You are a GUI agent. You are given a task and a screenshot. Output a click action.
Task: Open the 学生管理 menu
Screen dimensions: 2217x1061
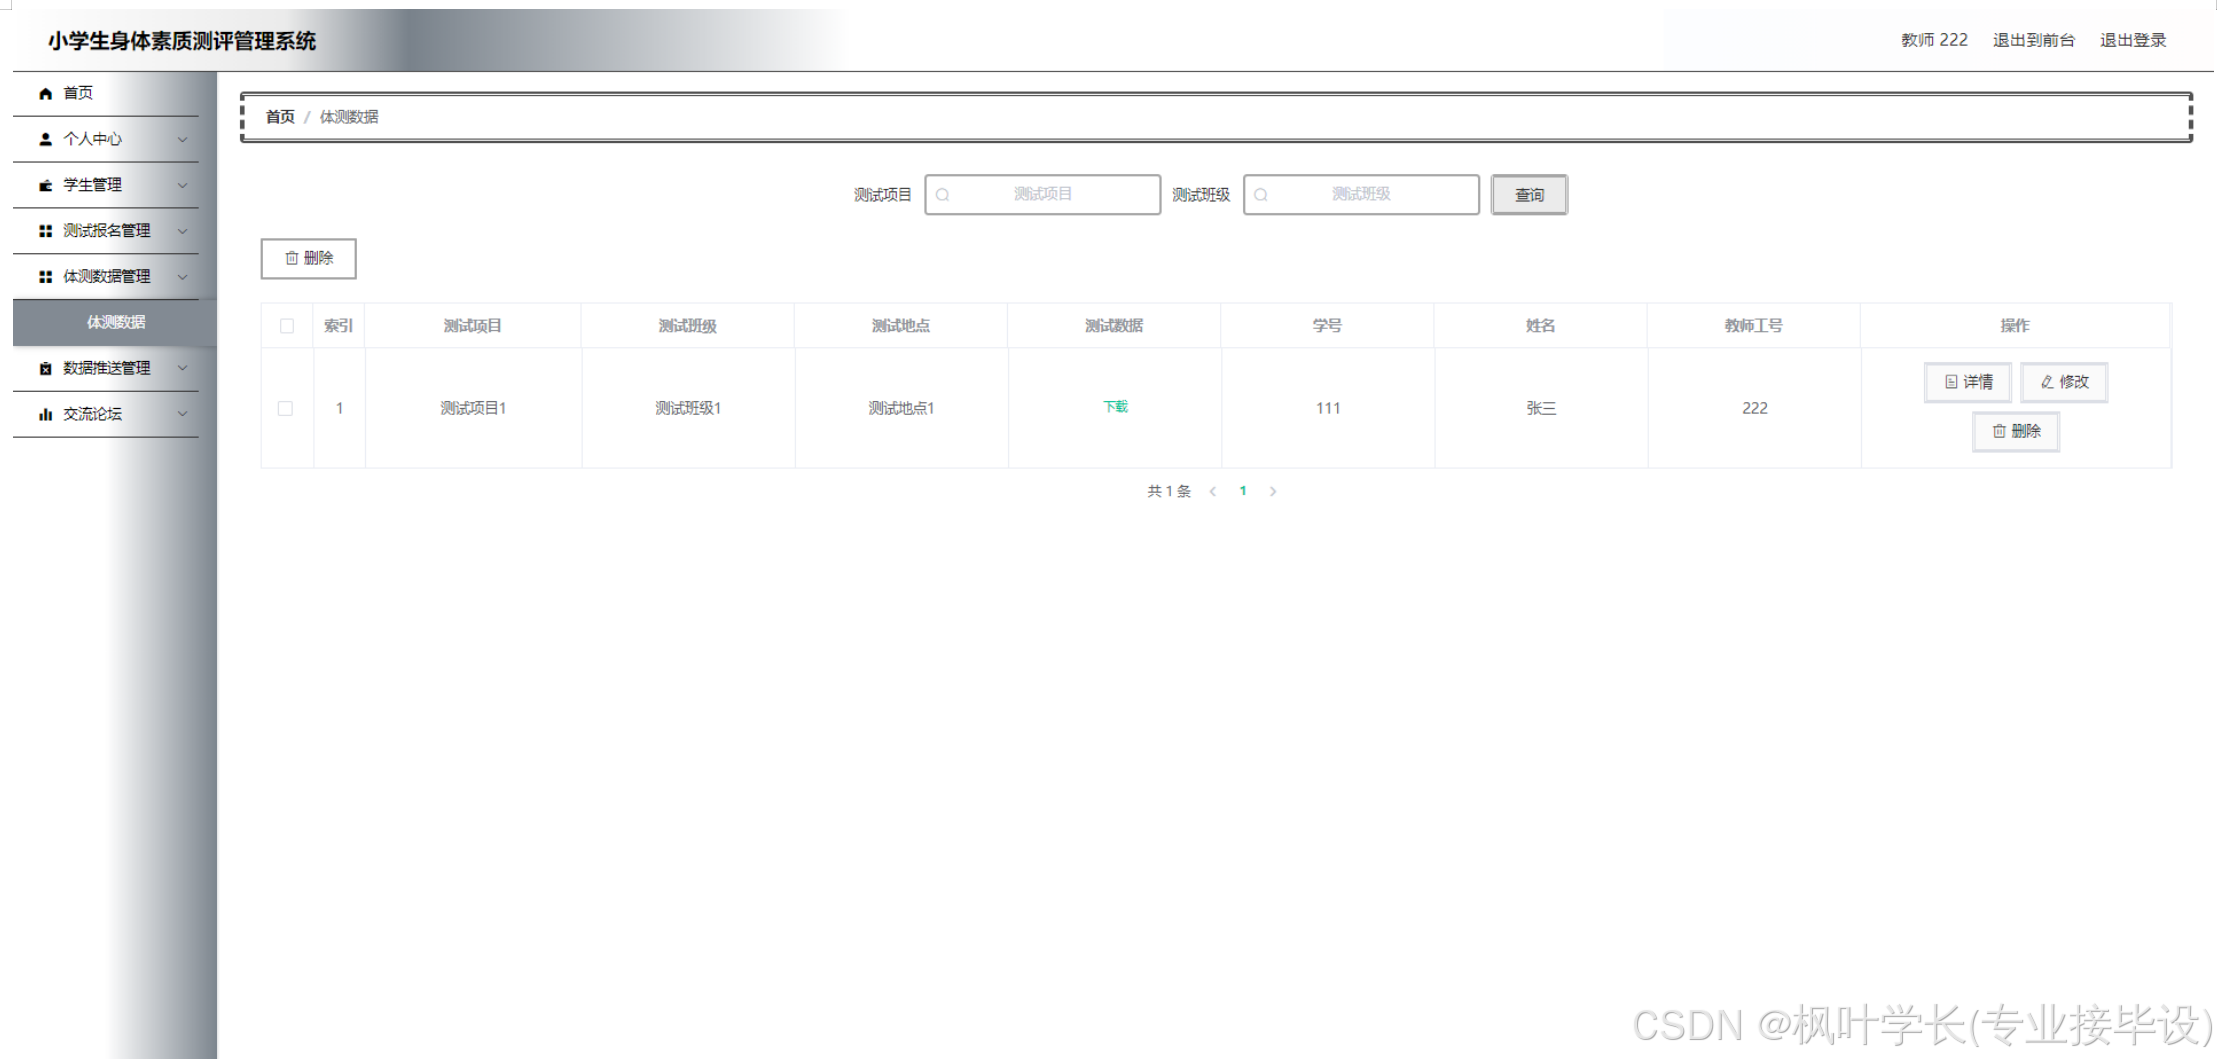pos(106,185)
